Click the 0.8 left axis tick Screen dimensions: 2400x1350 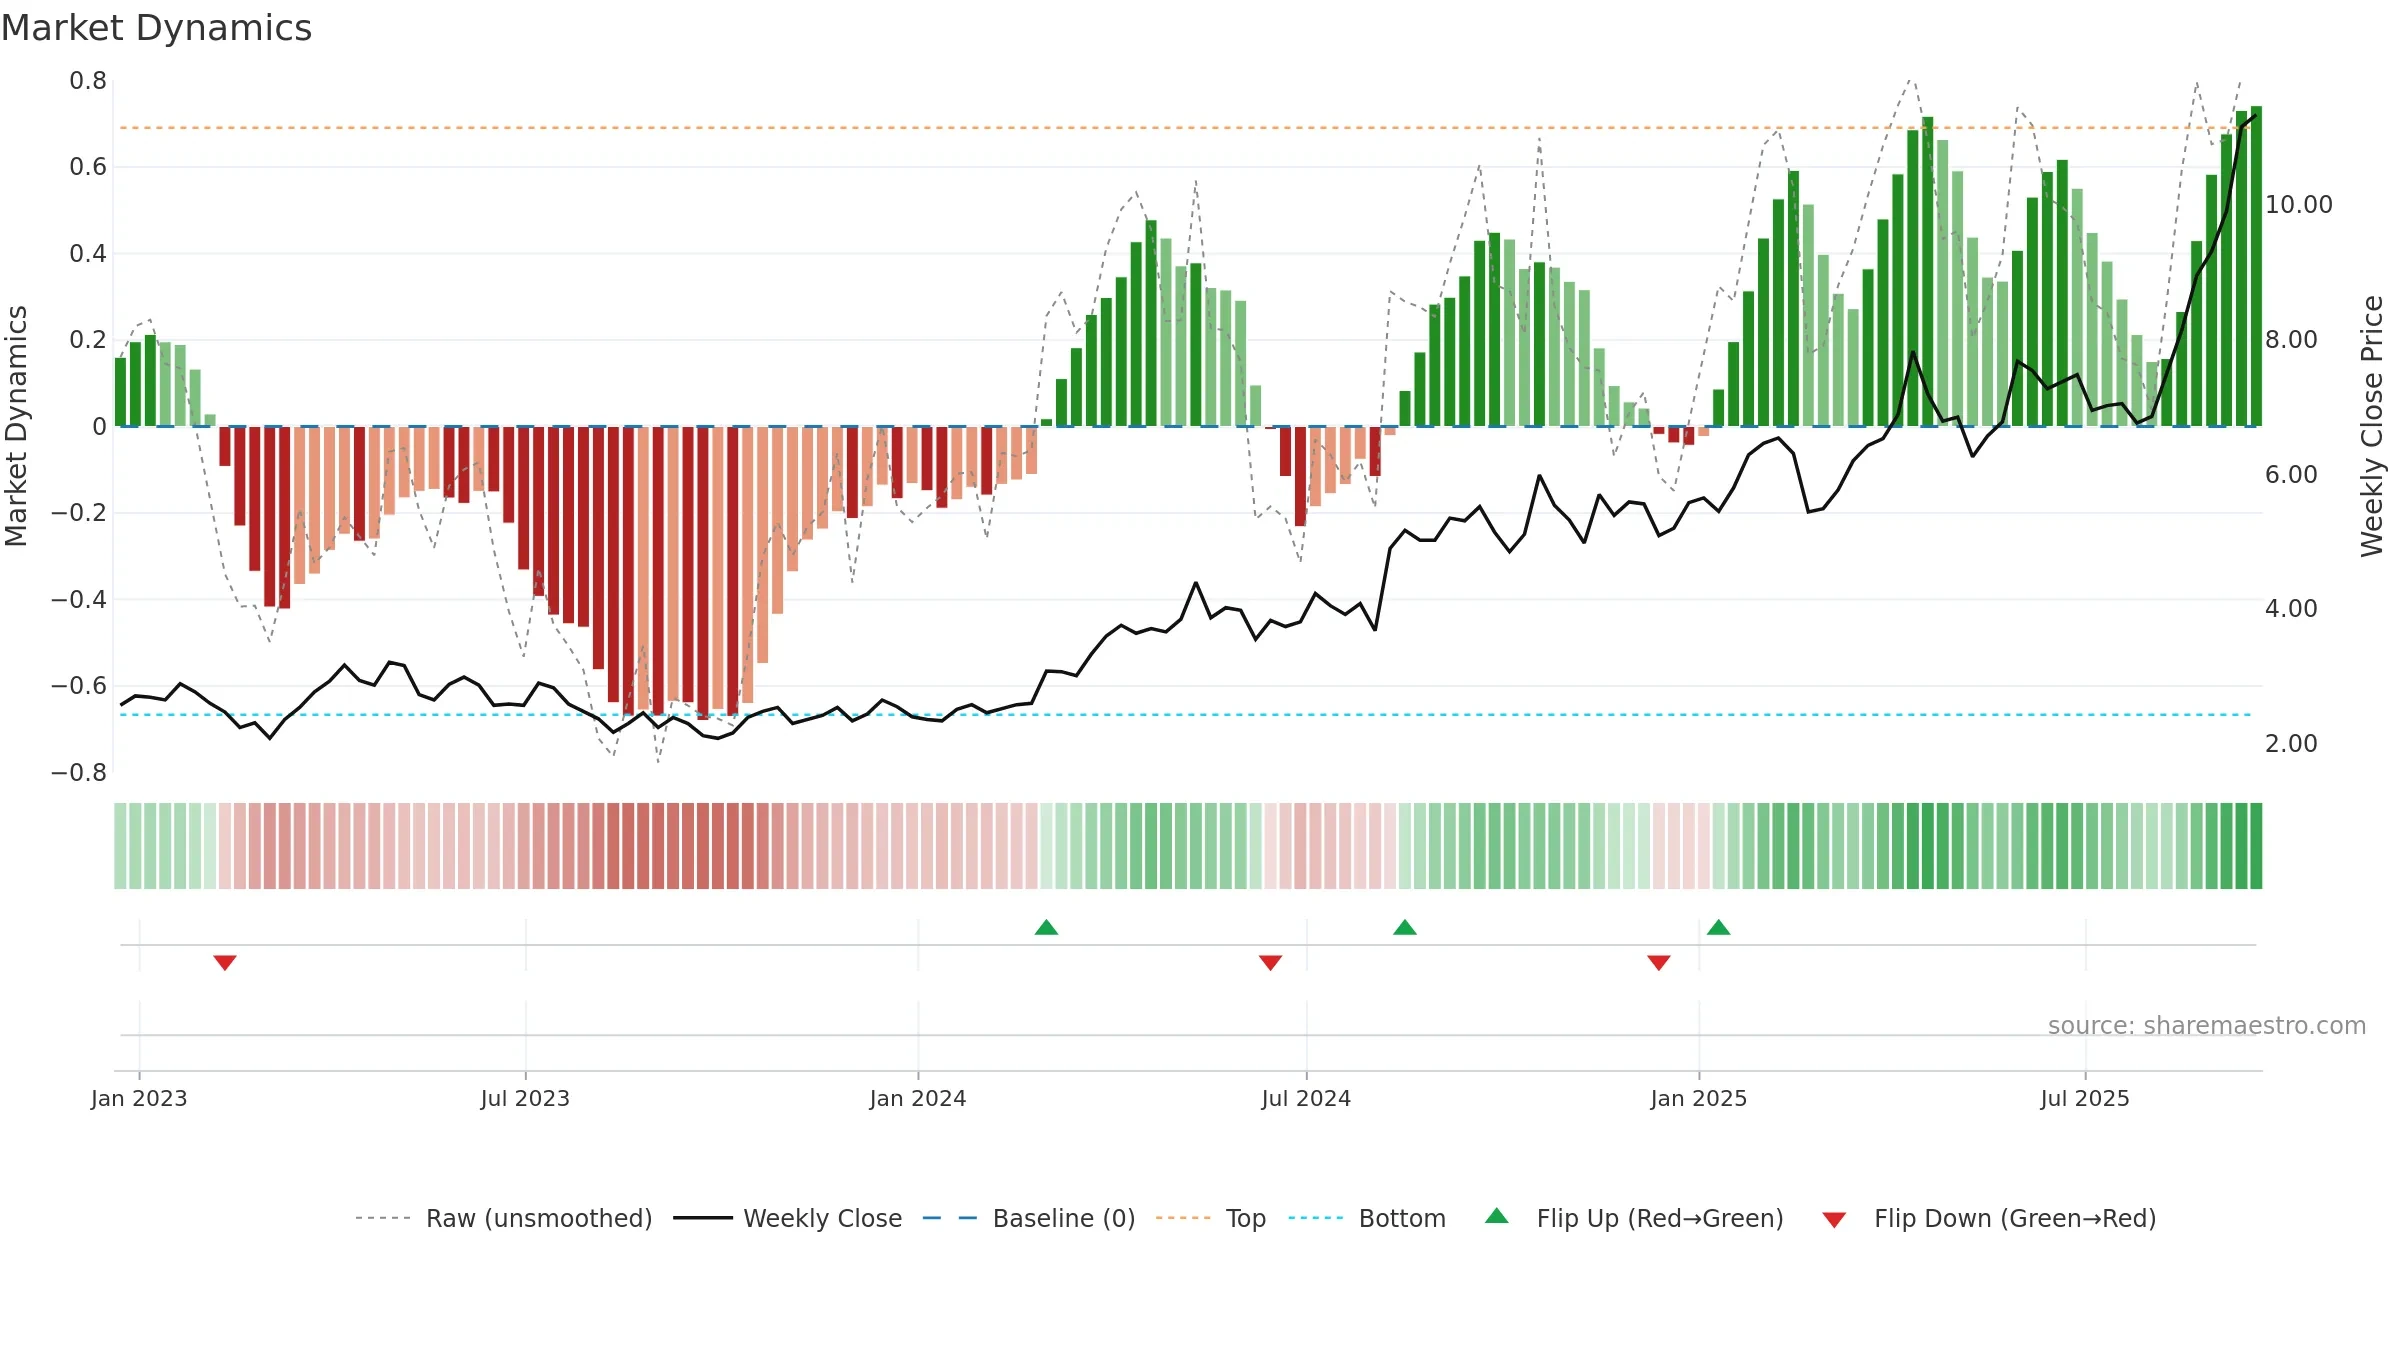pyautogui.click(x=88, y=80)
